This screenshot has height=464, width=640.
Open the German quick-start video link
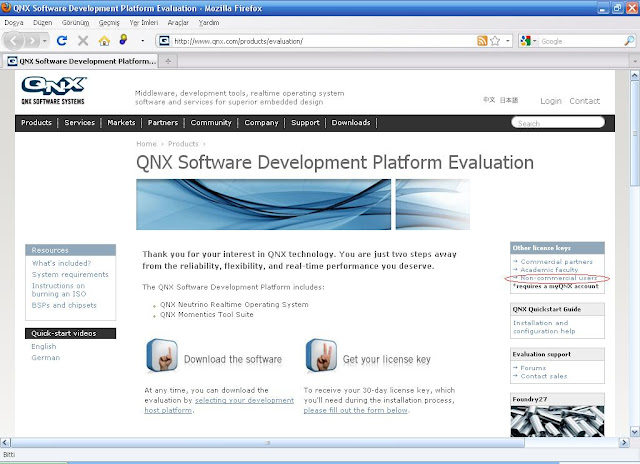[45, 357]
